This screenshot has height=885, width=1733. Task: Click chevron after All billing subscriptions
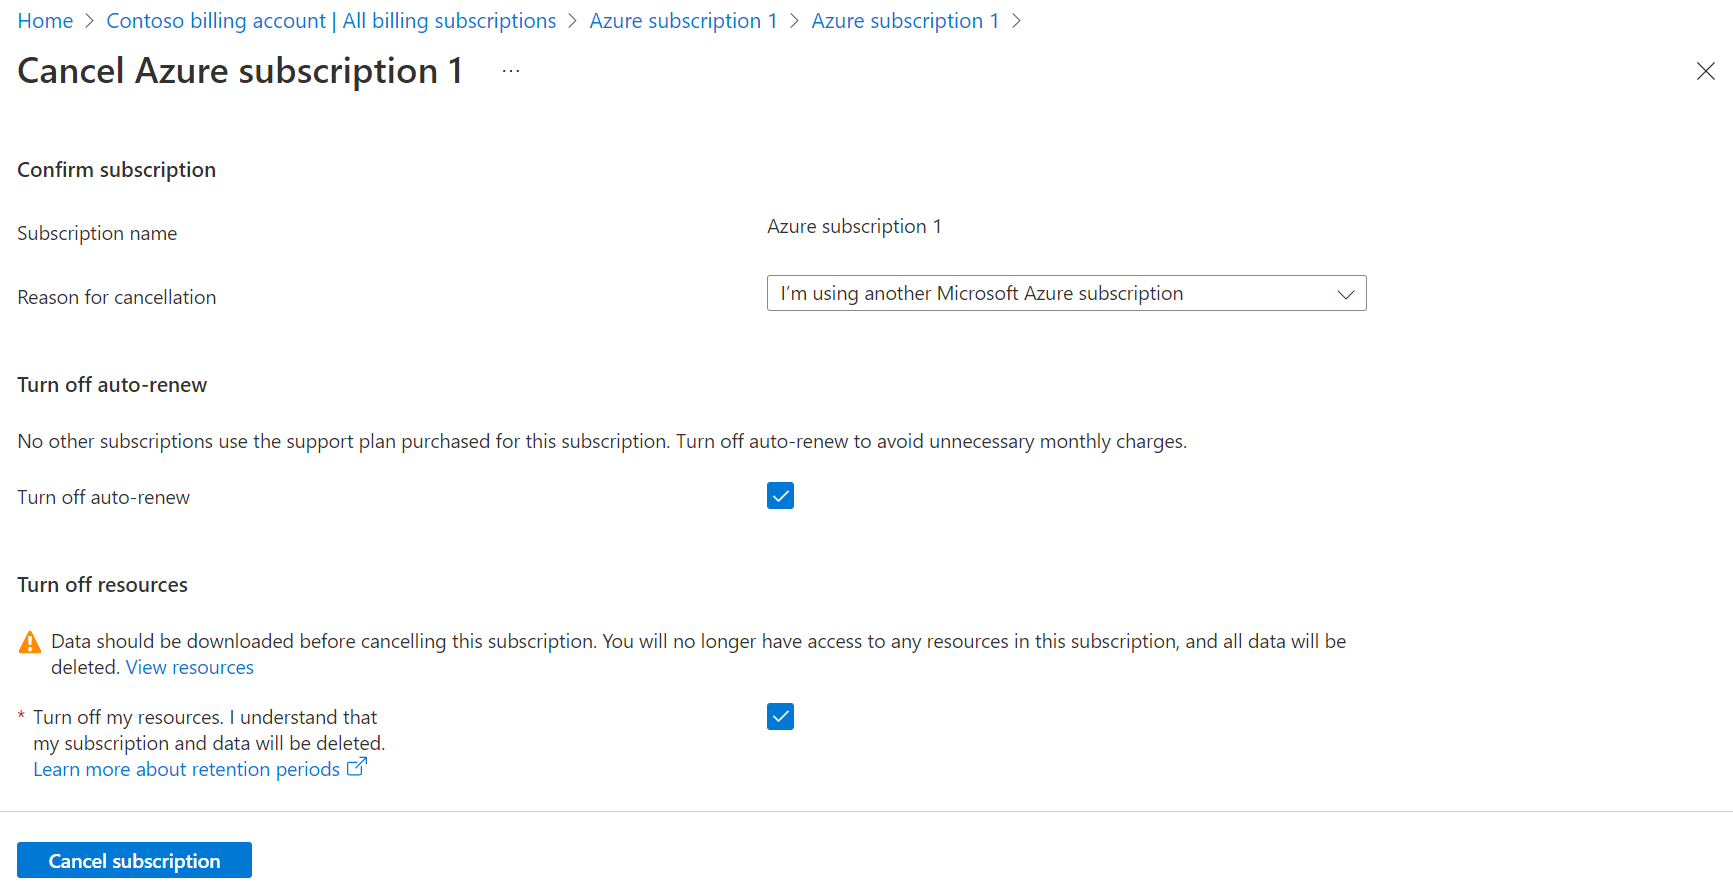[573, 21]
